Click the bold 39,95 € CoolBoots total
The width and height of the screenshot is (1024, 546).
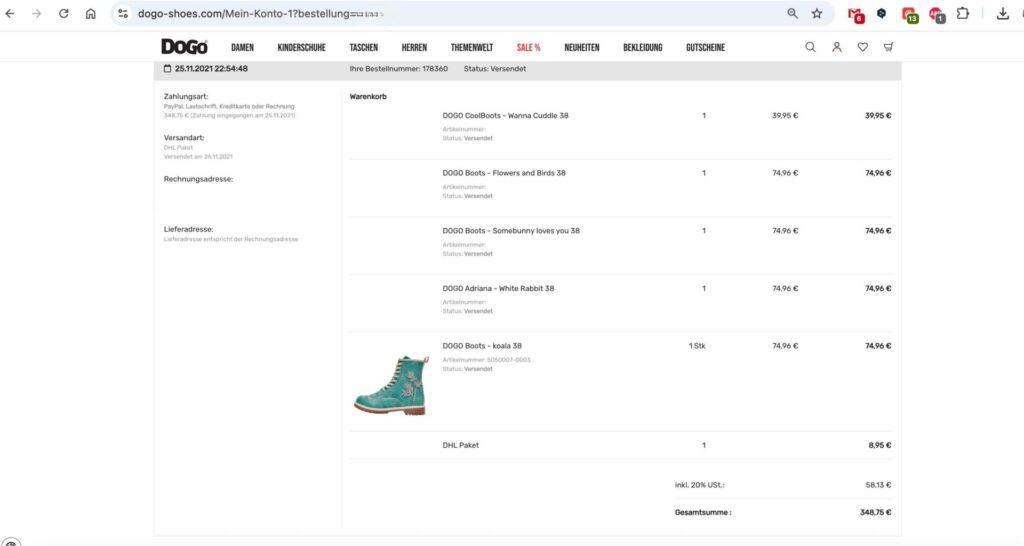click(x=878, y=116)
